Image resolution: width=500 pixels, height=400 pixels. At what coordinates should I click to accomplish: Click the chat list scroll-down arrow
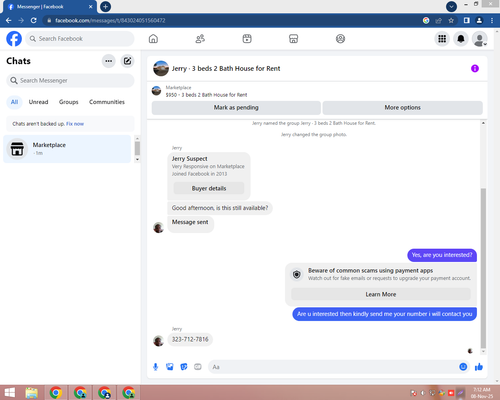(x=137, y=160)
